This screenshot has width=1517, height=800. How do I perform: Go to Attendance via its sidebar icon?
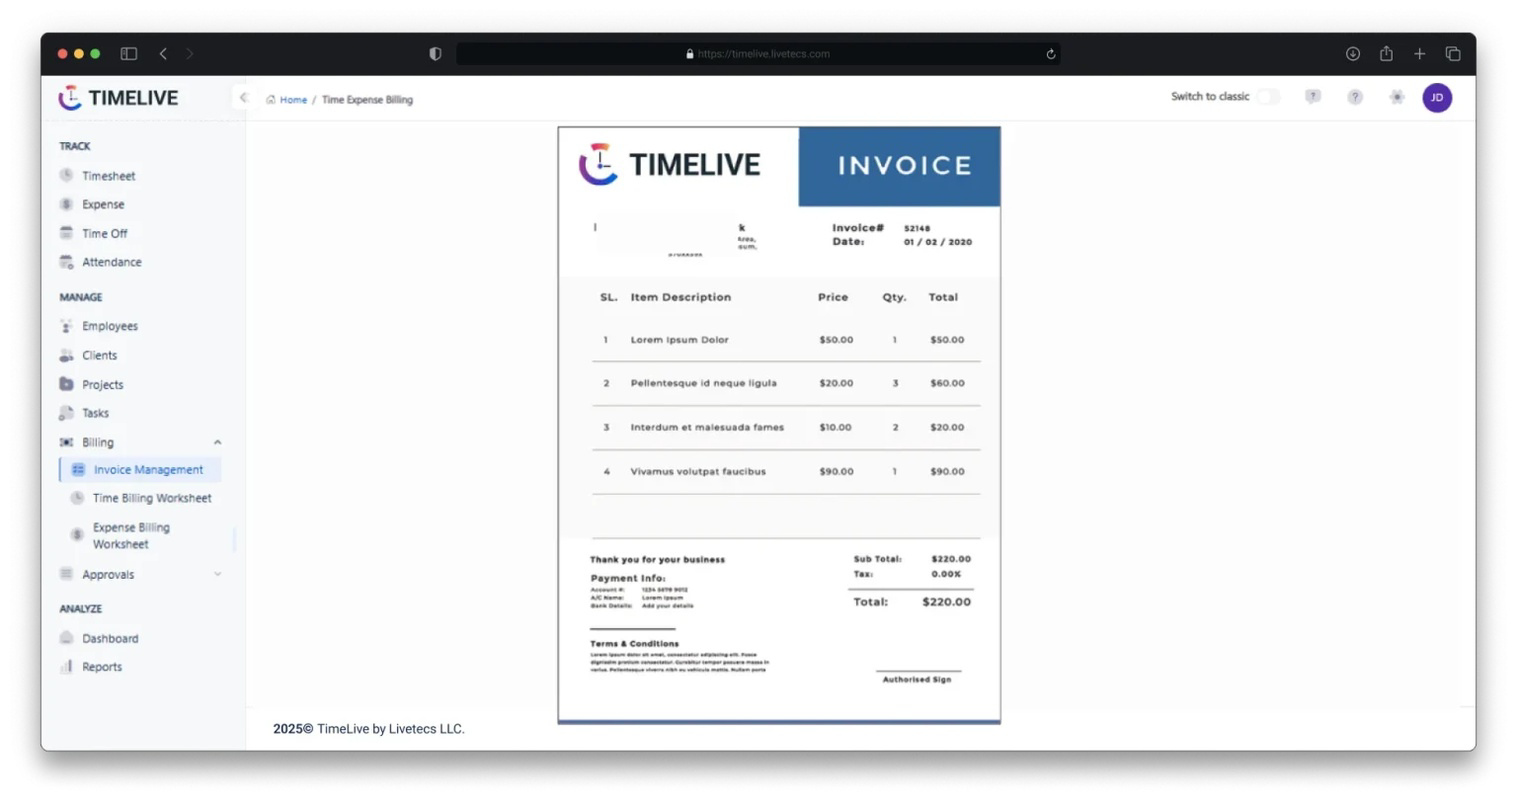point(66,262)
